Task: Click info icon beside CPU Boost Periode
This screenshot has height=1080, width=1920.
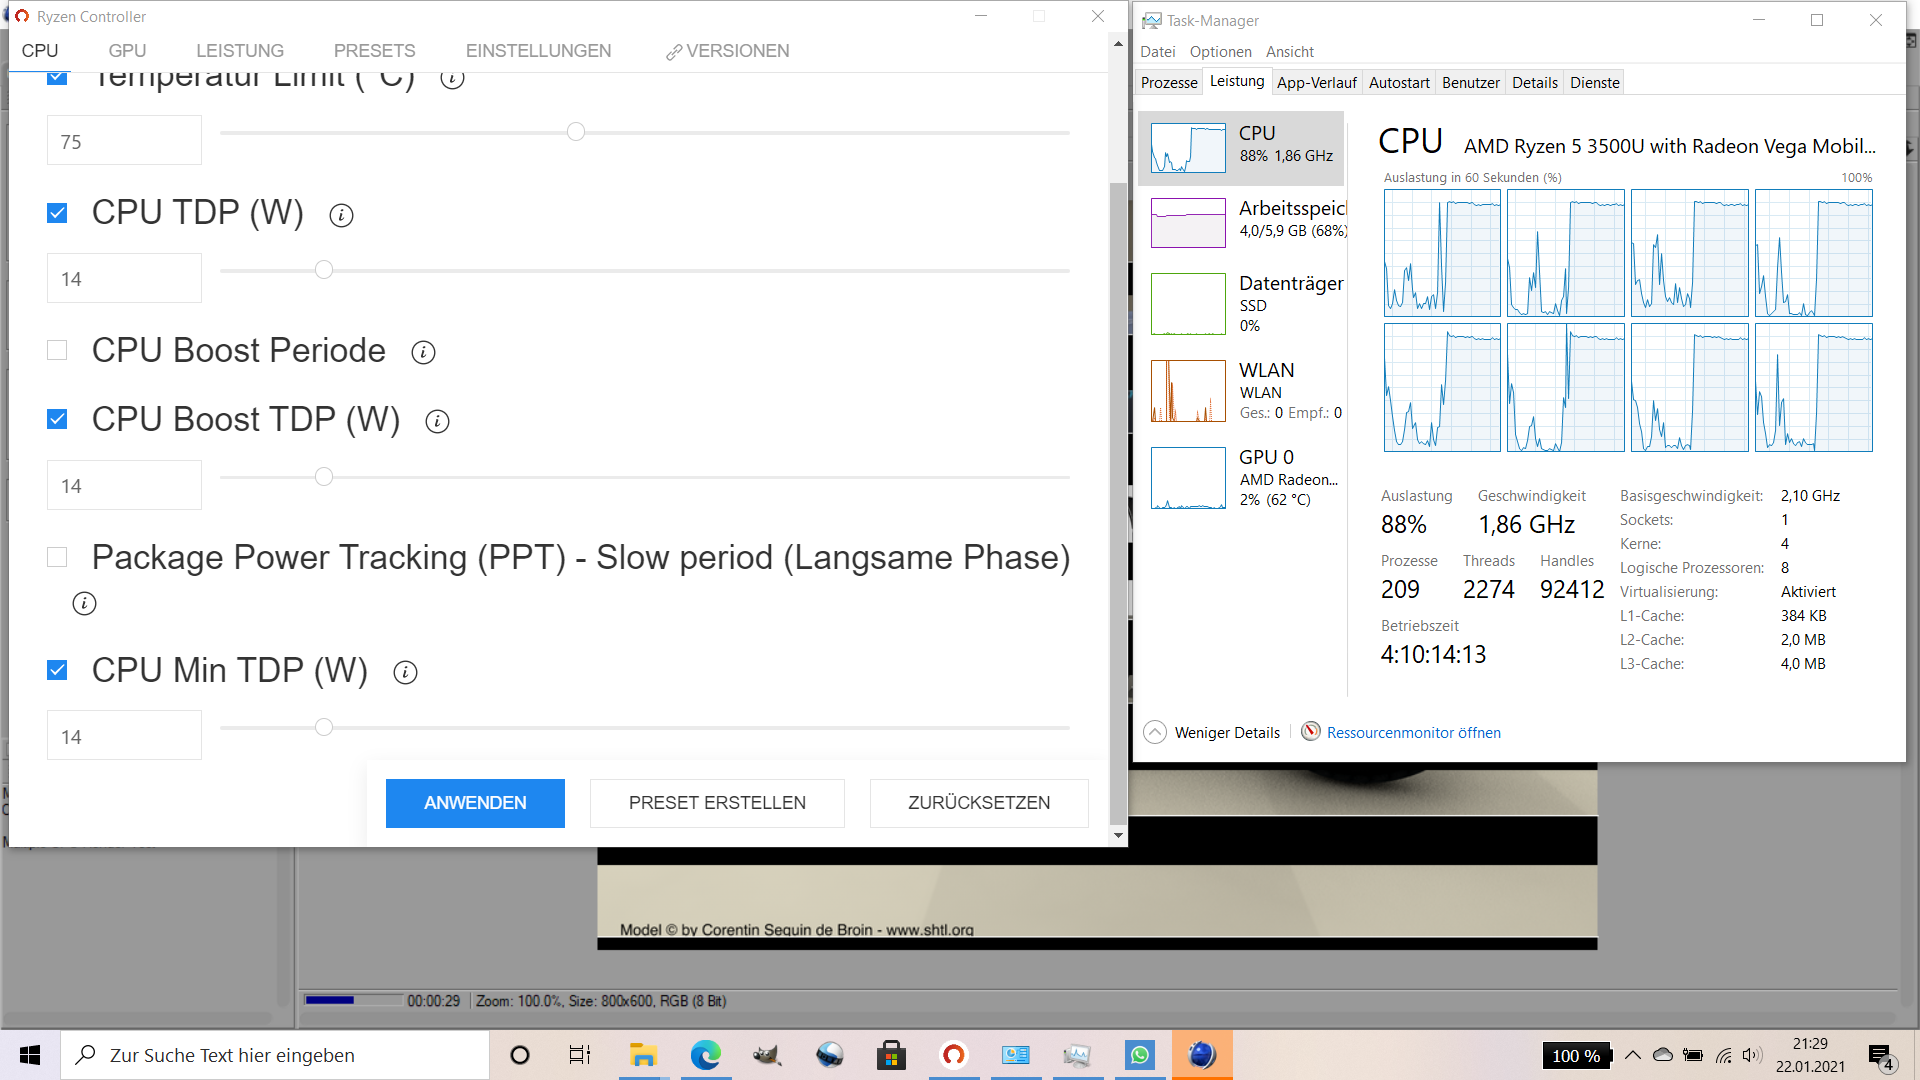Action: [x=423, y=352]
